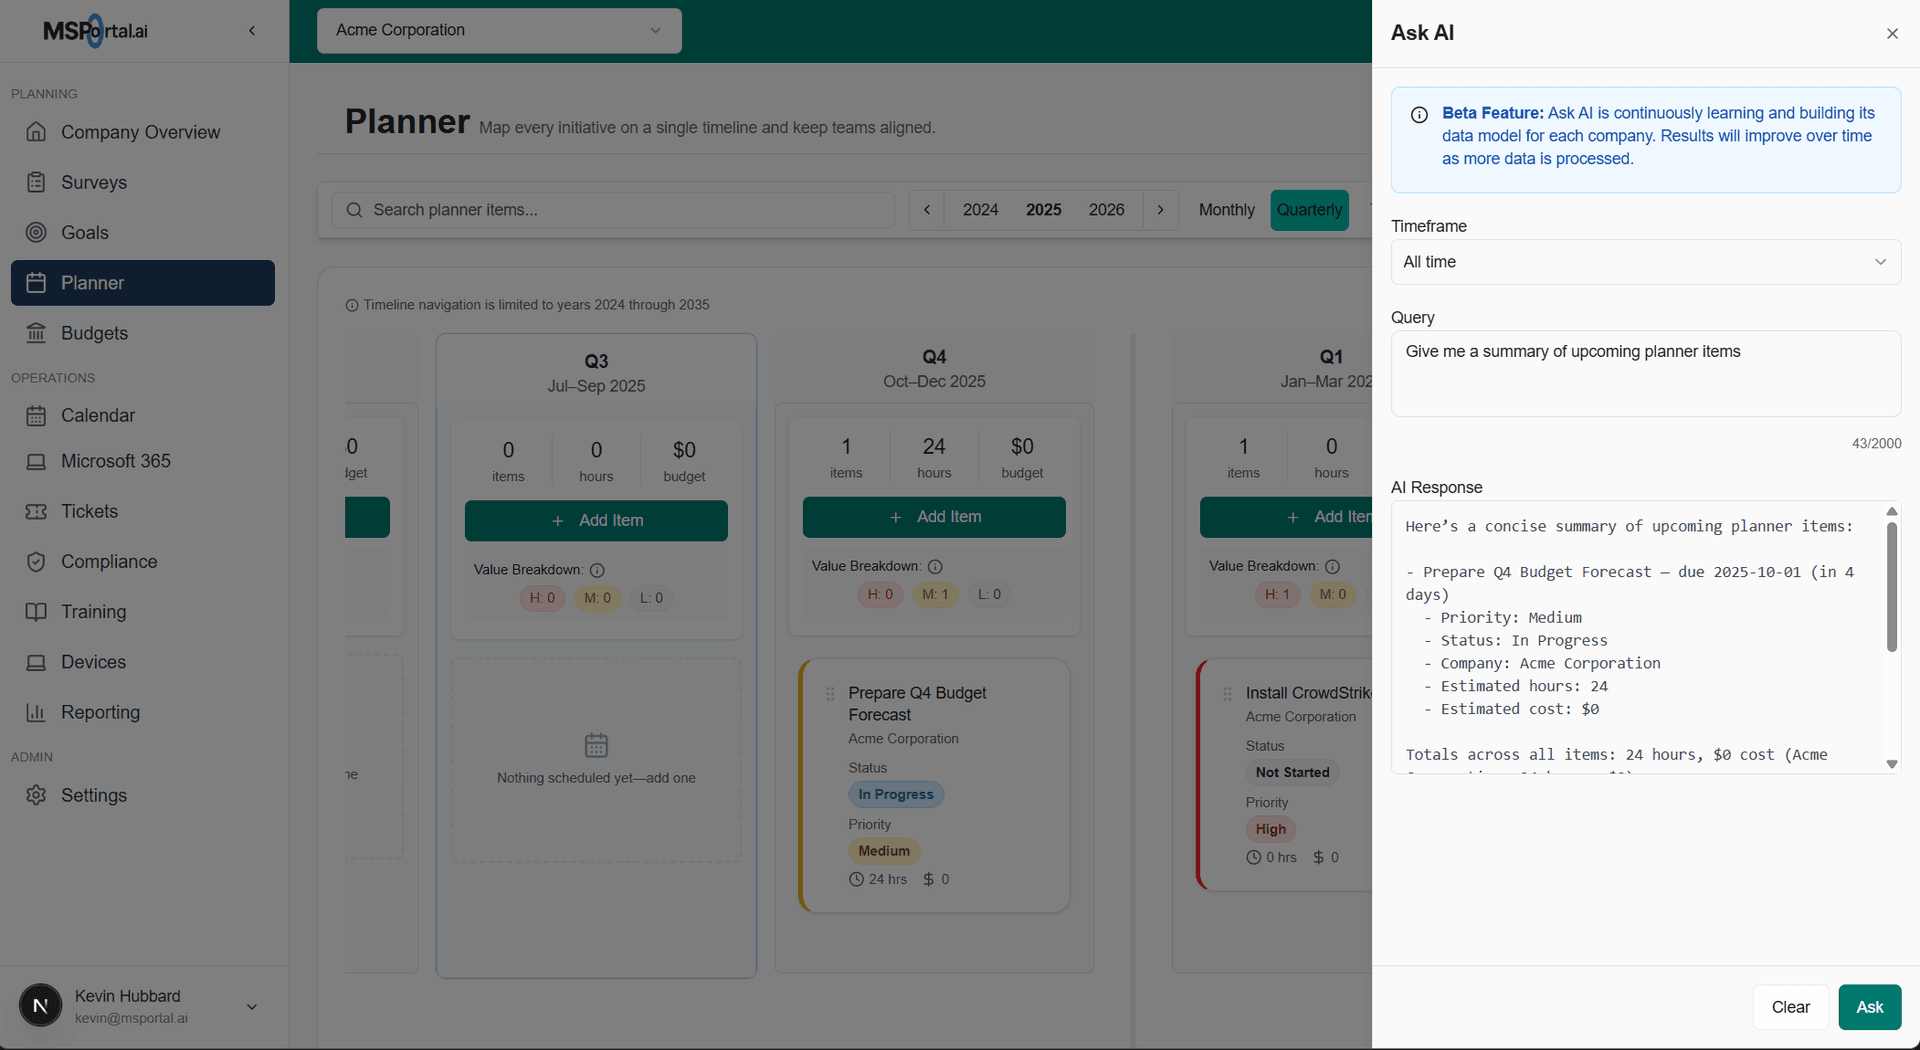Click info icon next to Q3 Value Breakdown
The image size is (1920, 1050).
(x=597, y=570)
